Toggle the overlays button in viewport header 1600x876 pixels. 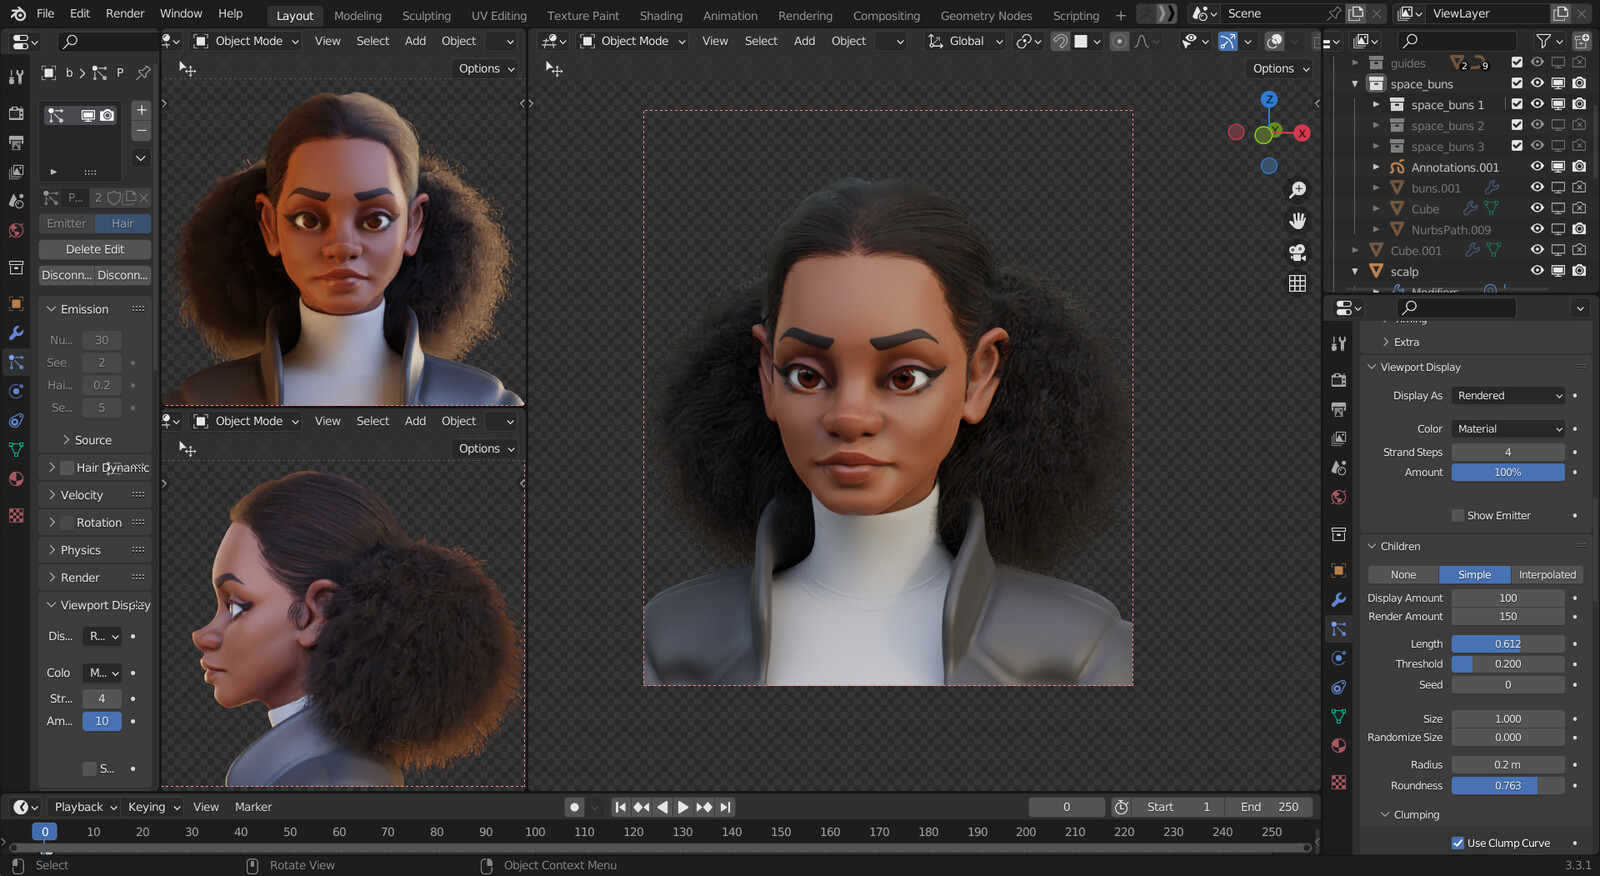tap(1274, 41)
